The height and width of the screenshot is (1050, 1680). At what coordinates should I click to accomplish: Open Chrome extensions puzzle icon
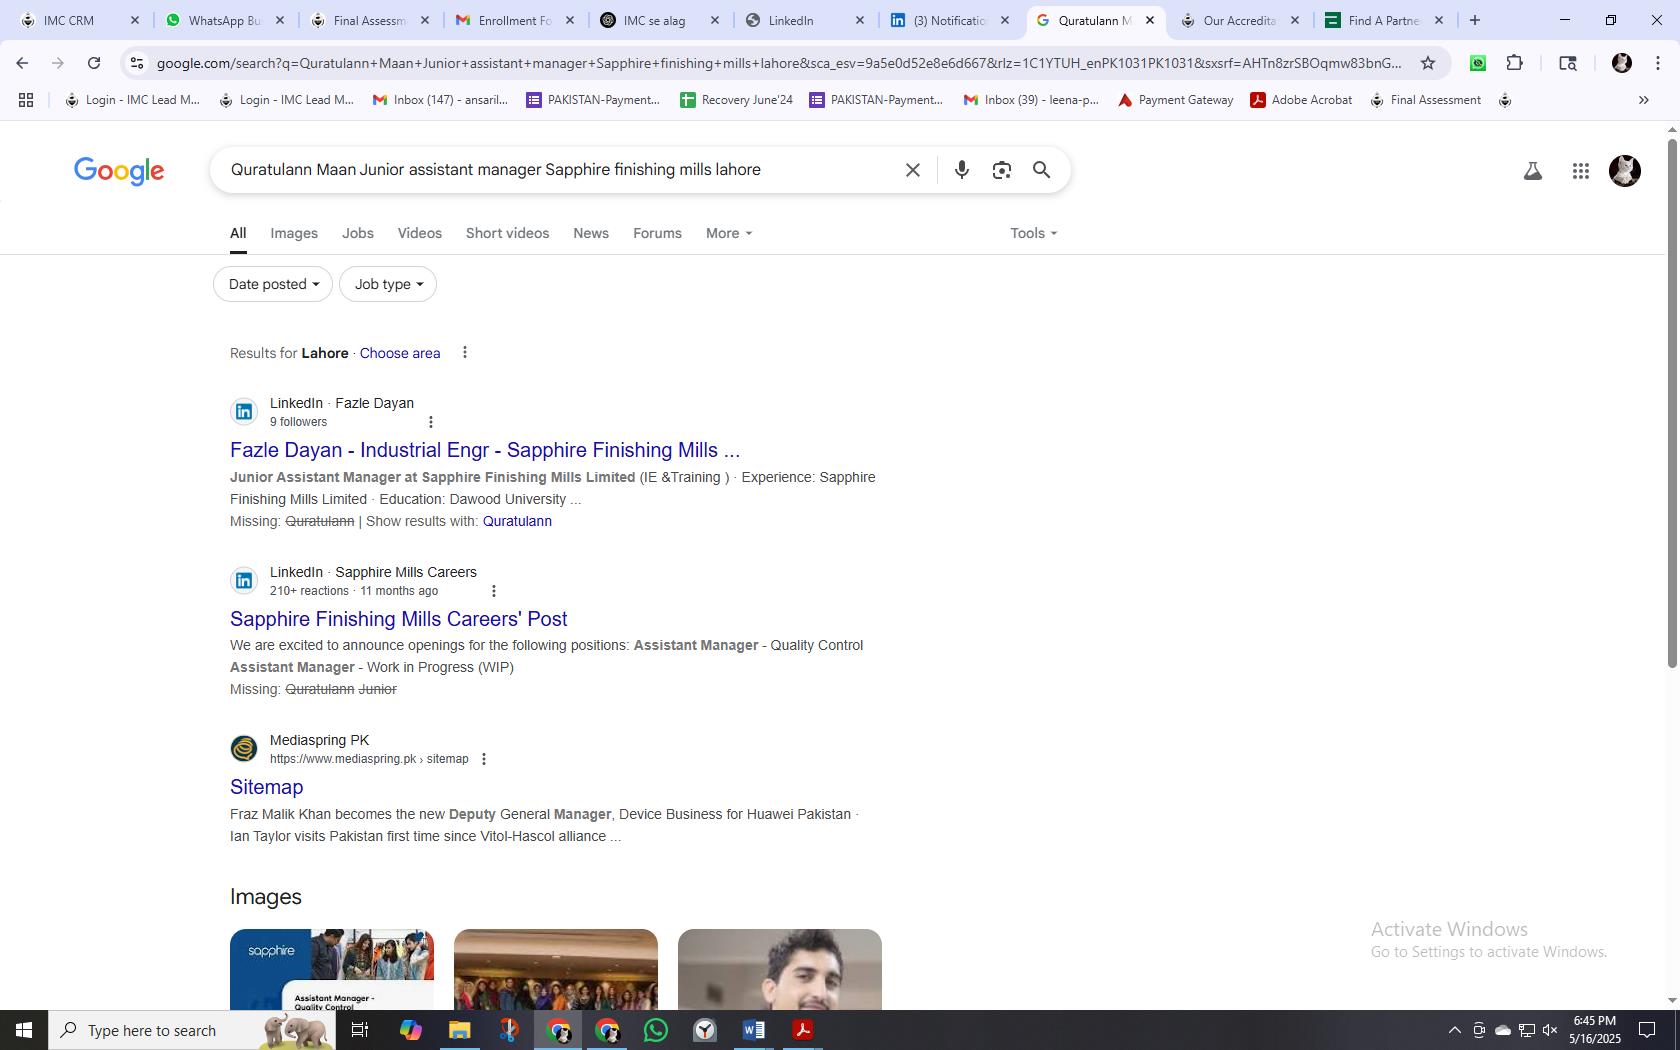1515,63
